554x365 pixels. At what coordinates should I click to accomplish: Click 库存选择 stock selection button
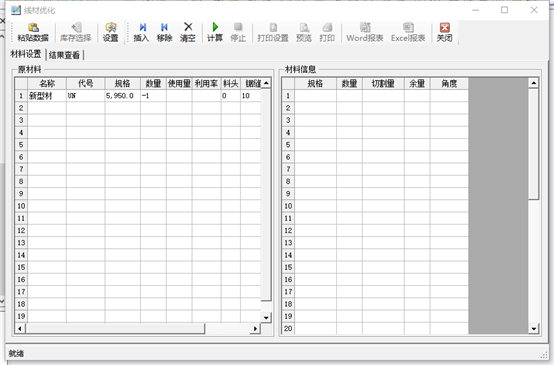coord(76,32)
